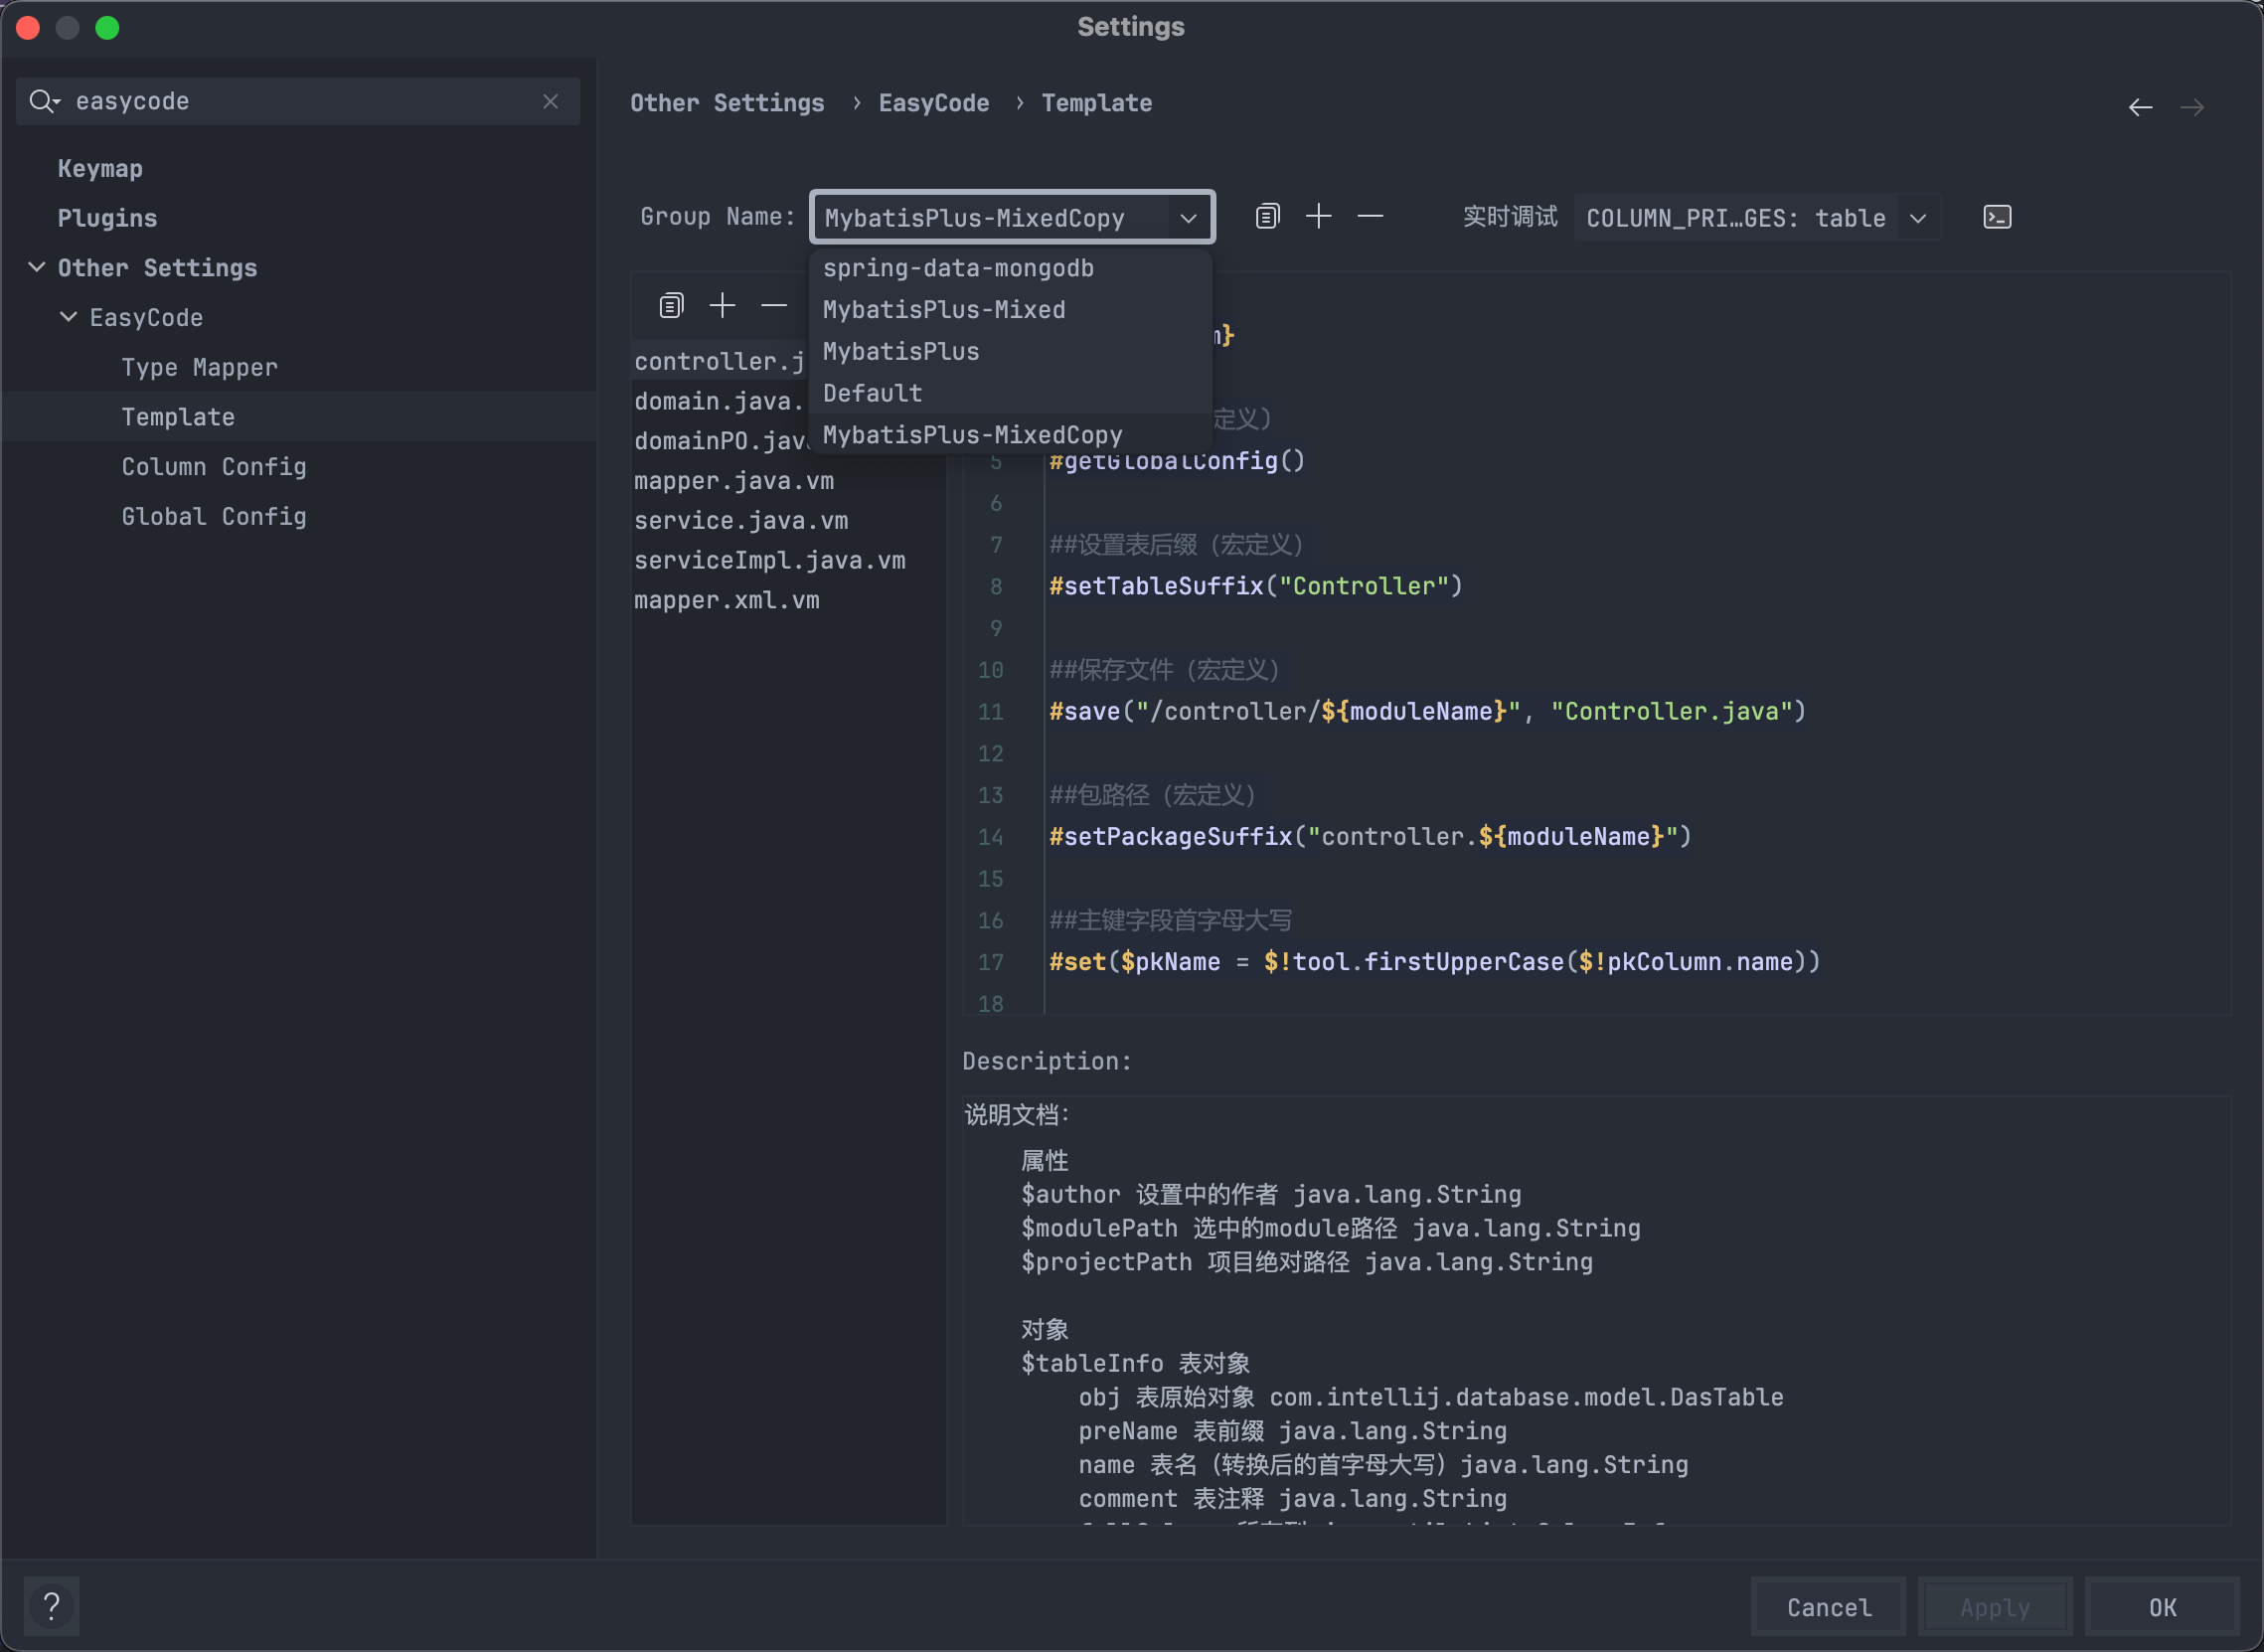Screen dimensions: 2264x1652
Task: Click the Other Settings breadcrumb
Action: pos(727,103)
